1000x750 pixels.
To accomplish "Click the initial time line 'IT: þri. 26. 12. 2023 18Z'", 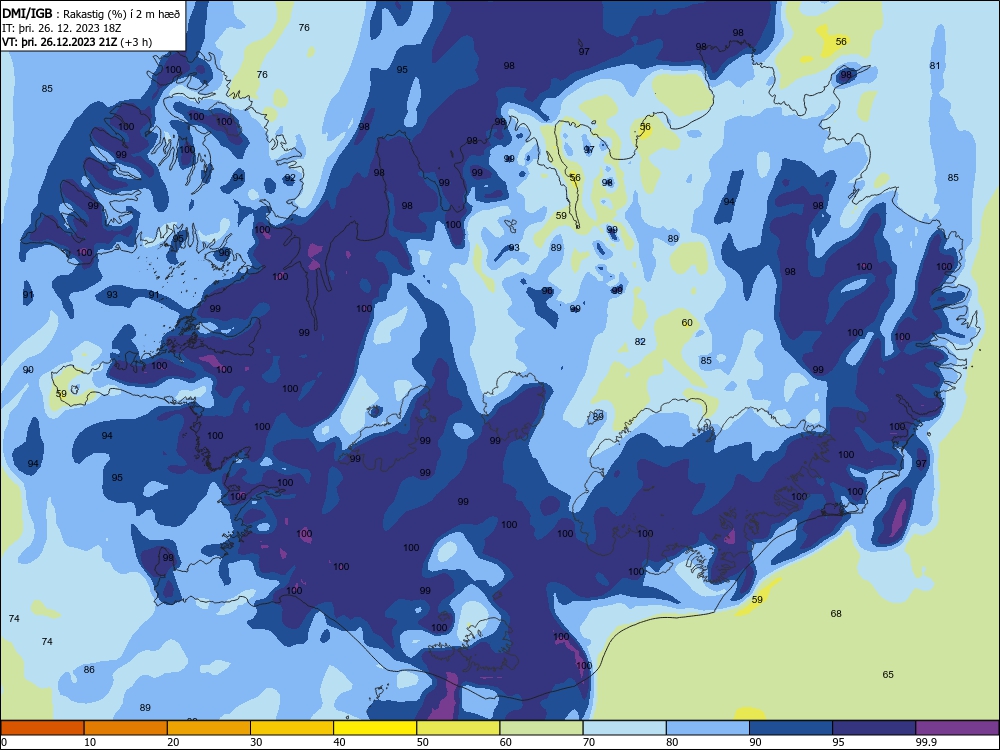I will (61, 28).
